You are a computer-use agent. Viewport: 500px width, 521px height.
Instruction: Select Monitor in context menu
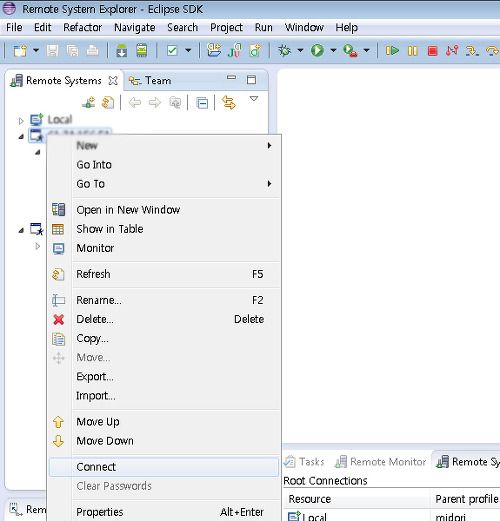click(x=164, y=248)
